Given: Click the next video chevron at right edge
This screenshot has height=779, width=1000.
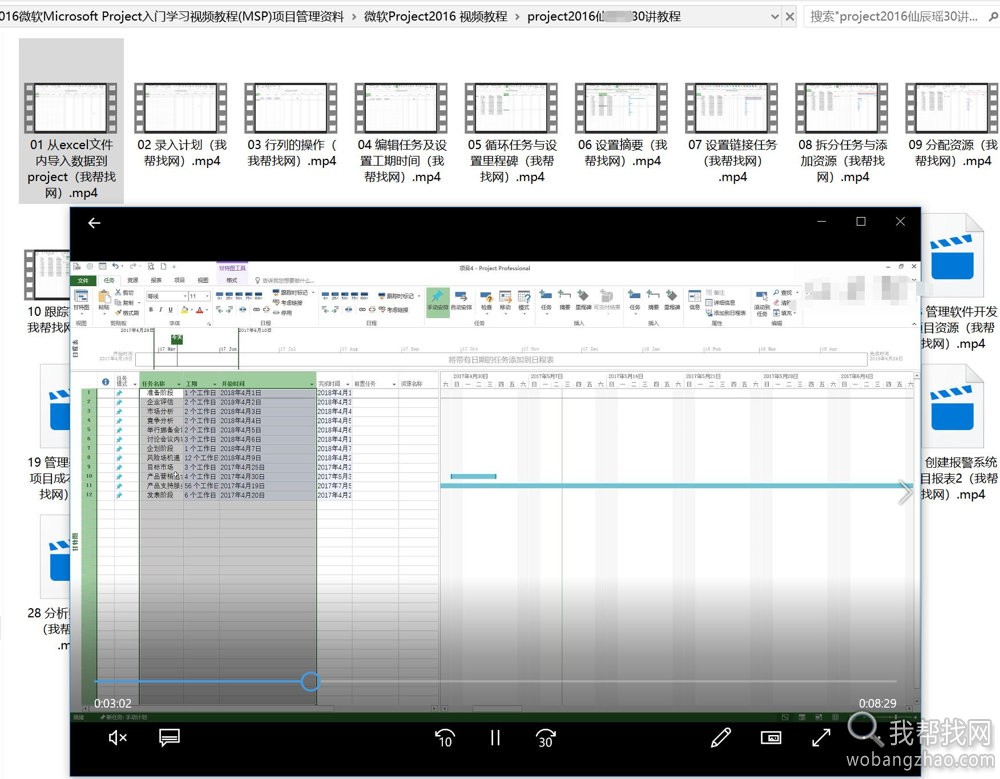Looking at the screenshot, I should click(x=905, y=492).
